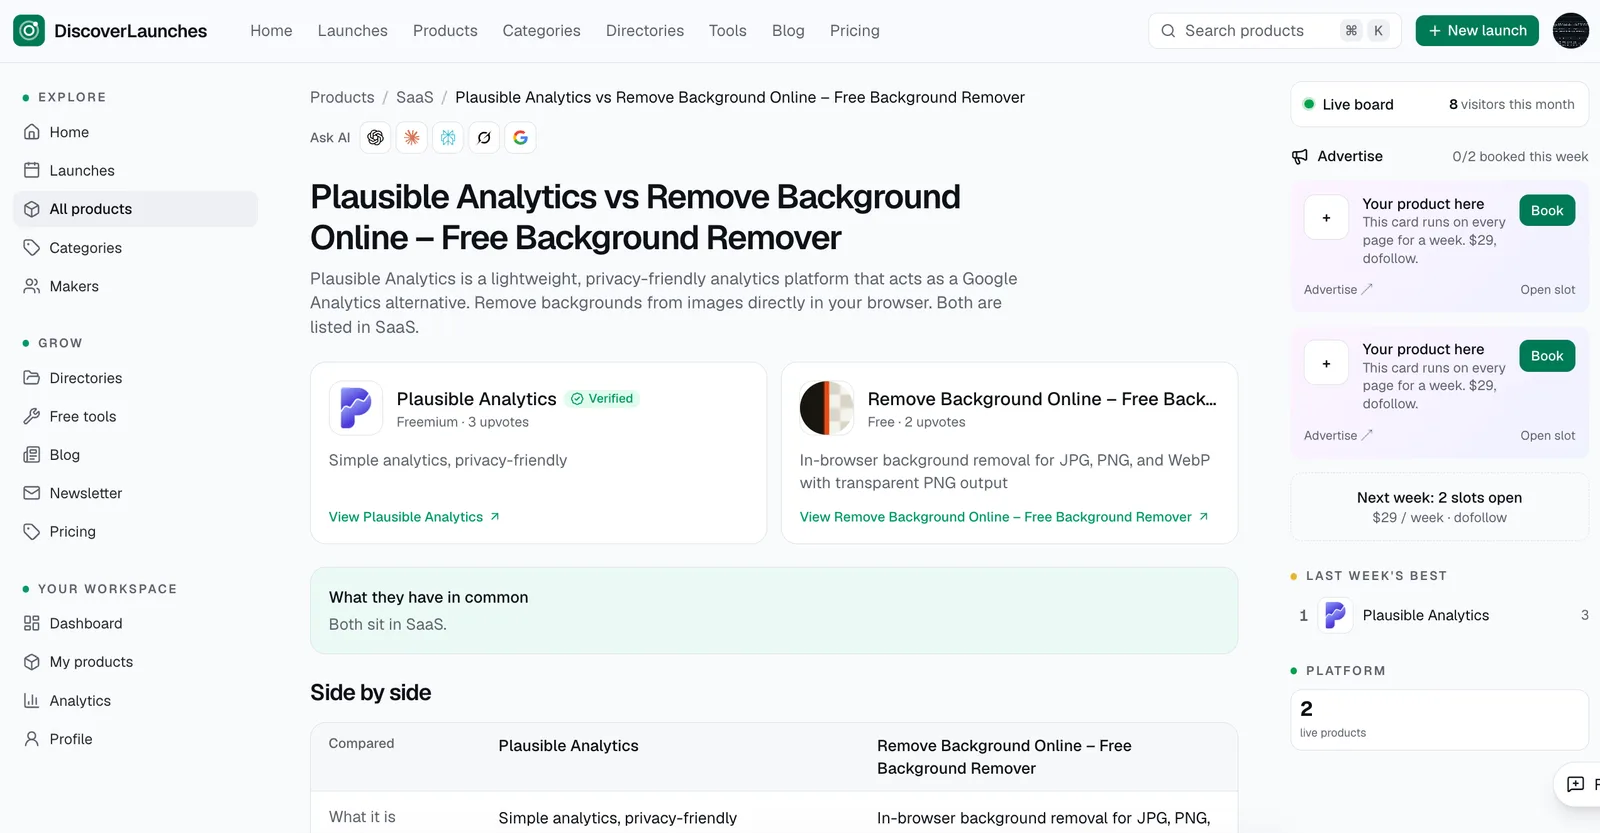Click the Free tools wrench icon
The width and height of the screenshot is (1600, 833).
tap(32, 416)
